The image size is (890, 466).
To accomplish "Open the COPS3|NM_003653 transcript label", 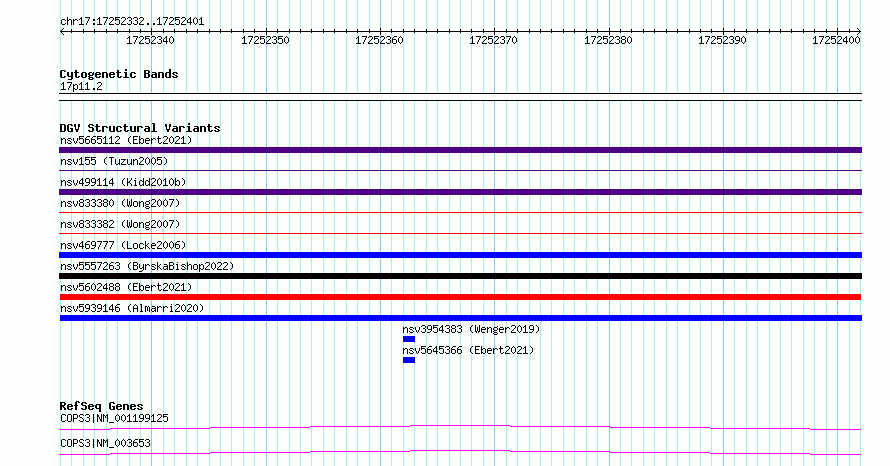I will tap(105, 443).
